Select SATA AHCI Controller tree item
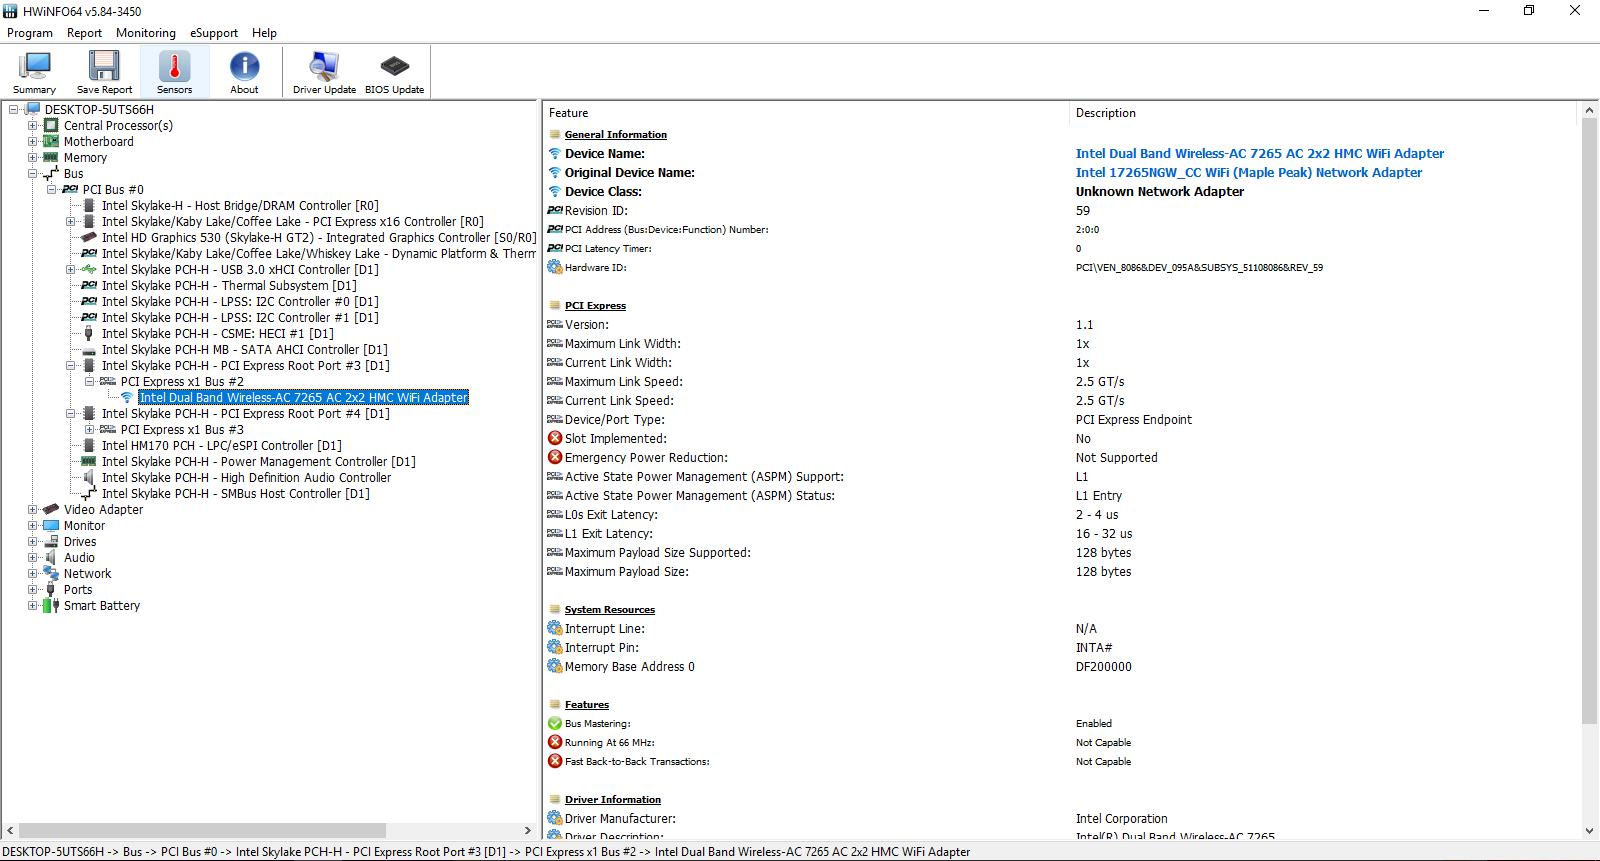1600x861 pixels. pos(245,349)
